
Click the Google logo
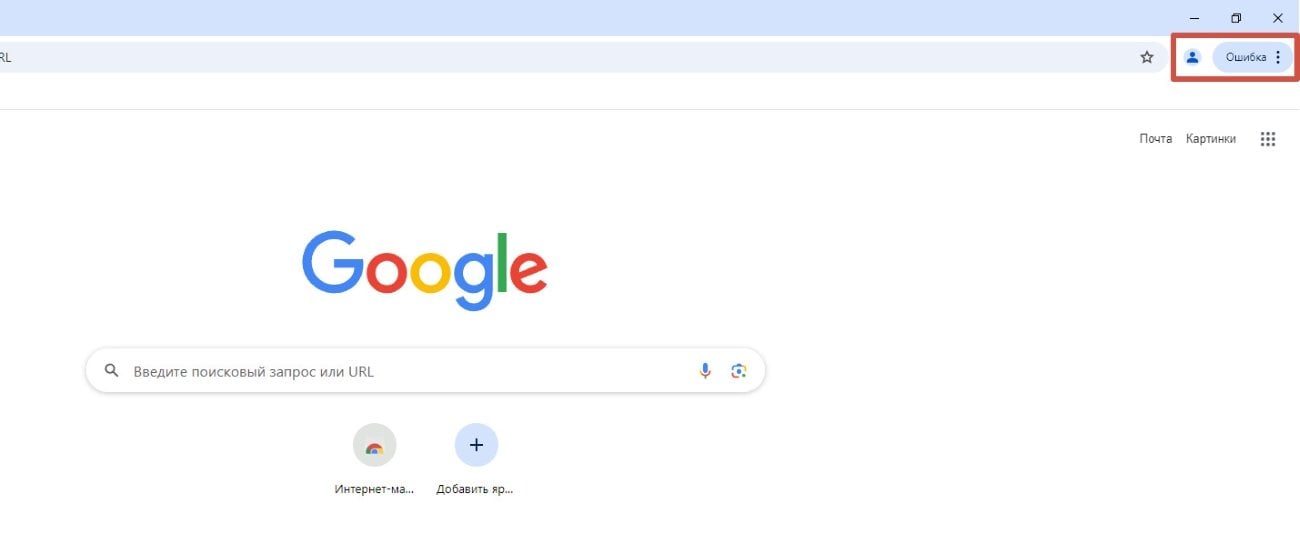pyautogui.click(x=425, y=270)
